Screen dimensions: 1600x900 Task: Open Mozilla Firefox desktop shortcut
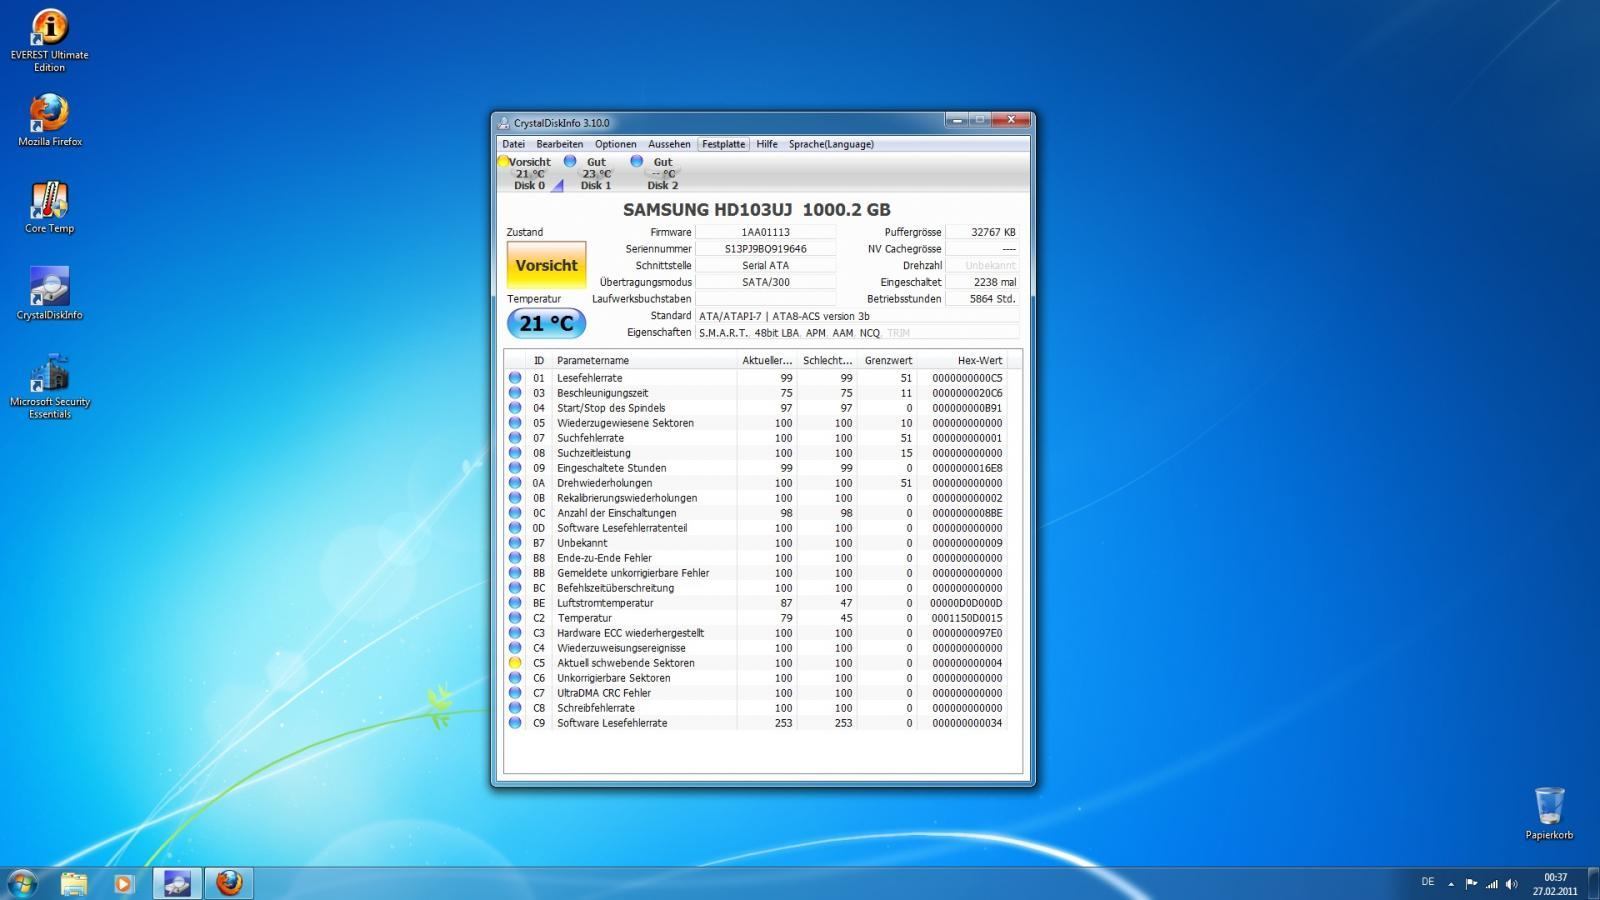click(49, 120)
